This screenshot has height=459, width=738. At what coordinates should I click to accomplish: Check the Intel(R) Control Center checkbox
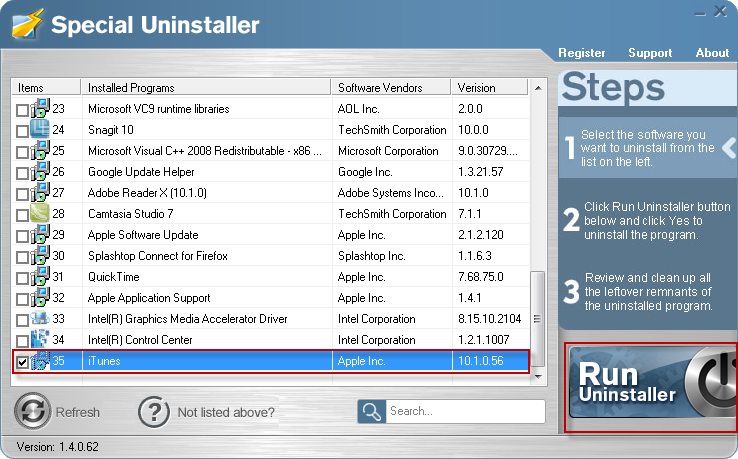[x=22, y=341]
